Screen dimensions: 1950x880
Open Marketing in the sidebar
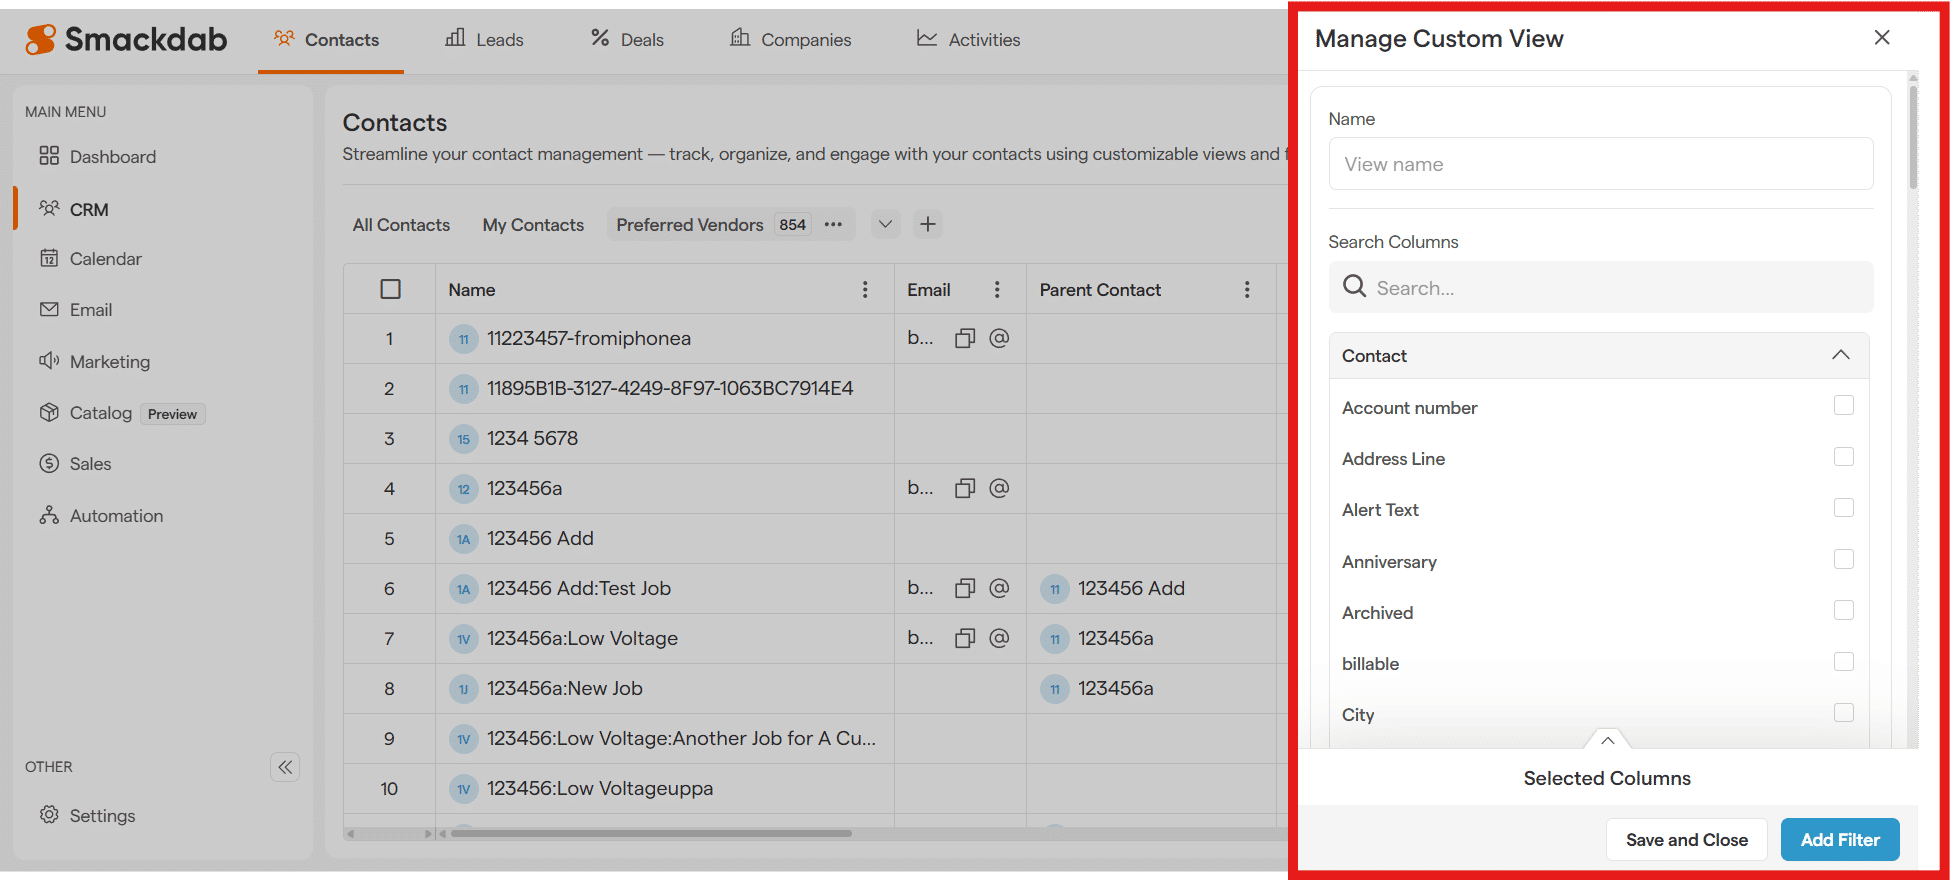(x=95, y=362)
